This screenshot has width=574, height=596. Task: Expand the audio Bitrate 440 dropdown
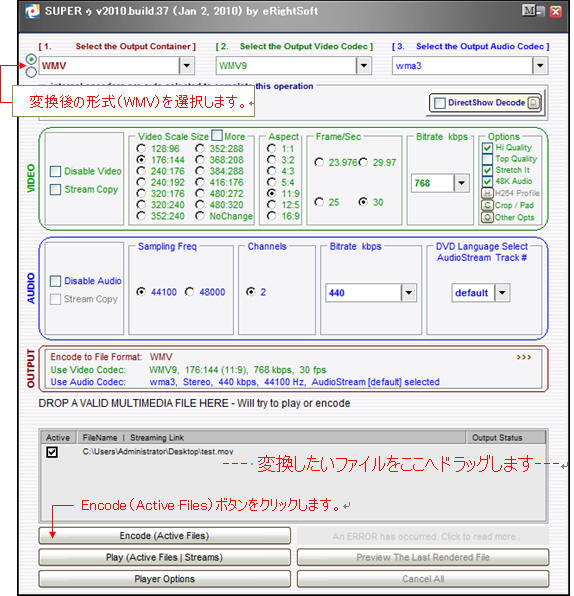409,293
